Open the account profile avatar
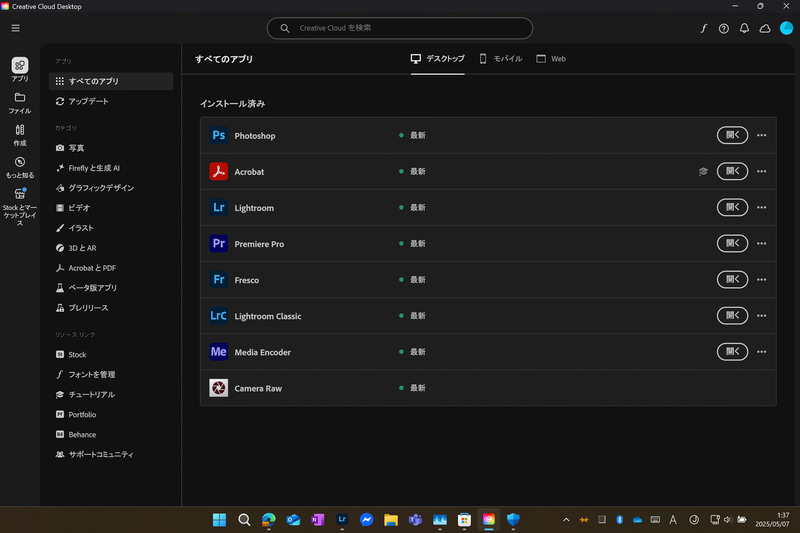Screen dimensions: 800x533 (x=786, y=28)
